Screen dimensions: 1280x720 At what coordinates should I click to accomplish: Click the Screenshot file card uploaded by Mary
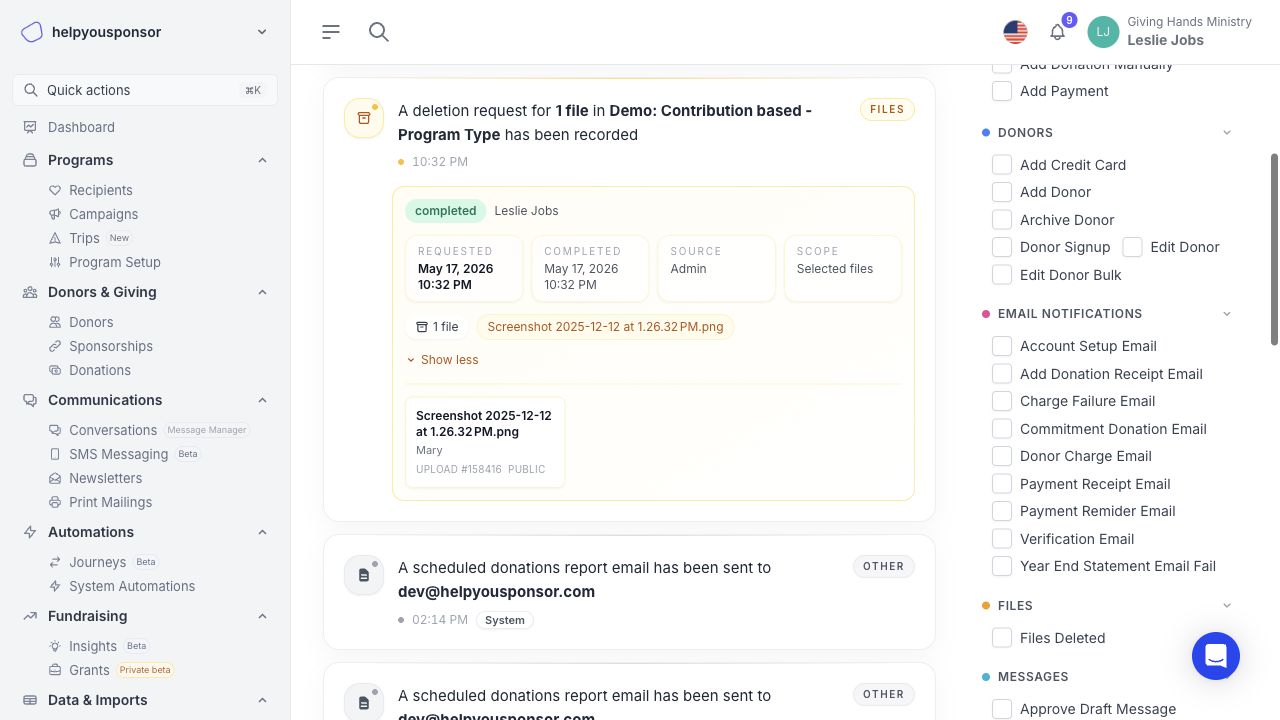click(x=485, y=442)
